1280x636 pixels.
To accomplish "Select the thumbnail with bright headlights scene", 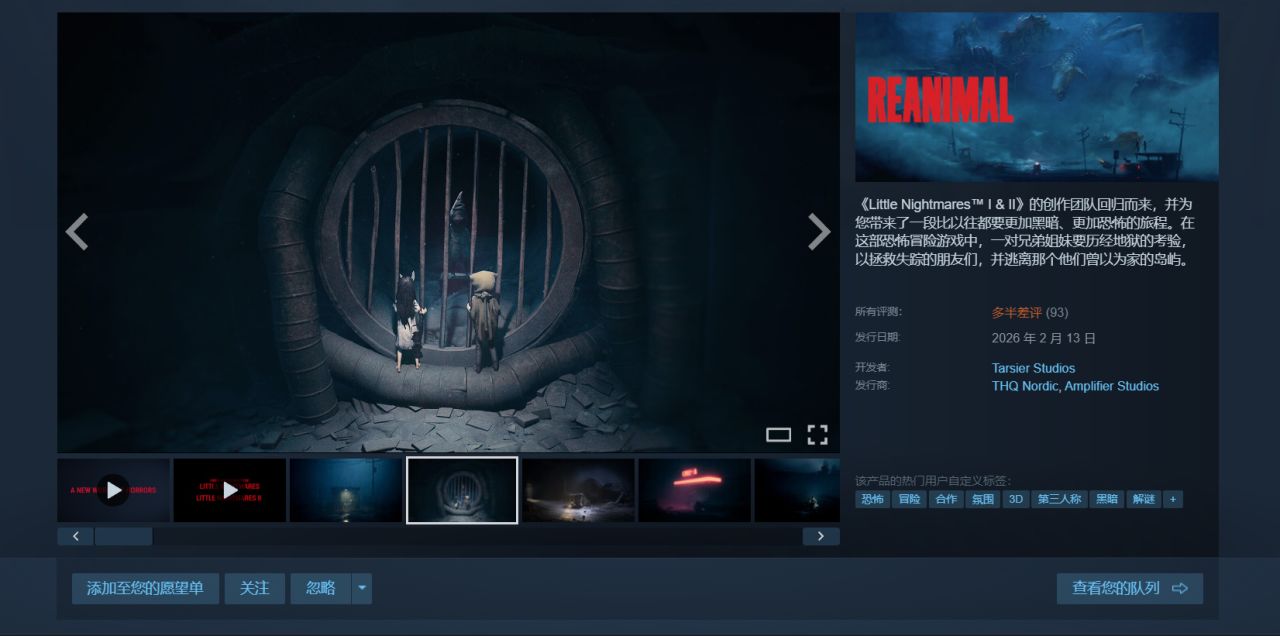I will click(x=578, y=490).
